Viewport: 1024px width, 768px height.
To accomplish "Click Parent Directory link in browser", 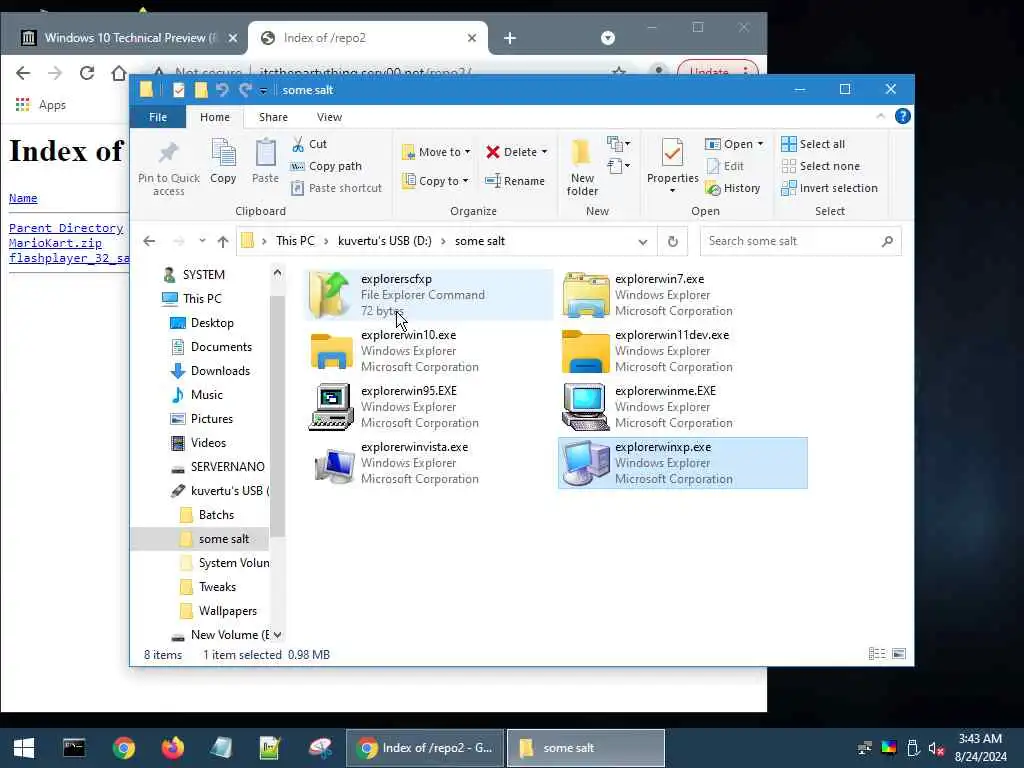I will tap(66, 228).
